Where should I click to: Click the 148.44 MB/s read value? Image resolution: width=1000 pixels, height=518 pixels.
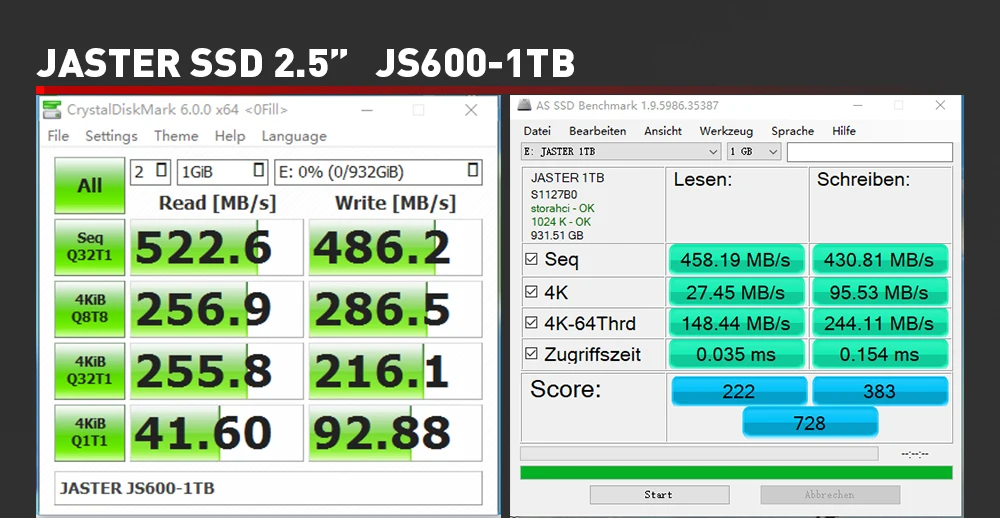737,323
